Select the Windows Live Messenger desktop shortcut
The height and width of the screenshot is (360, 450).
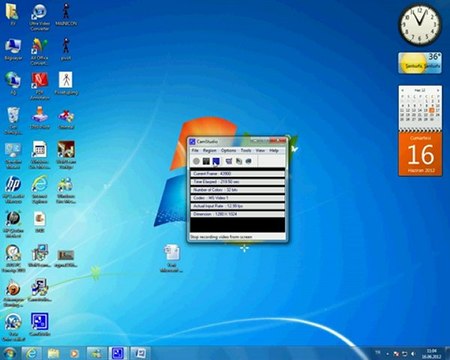(x=66, y=189)
